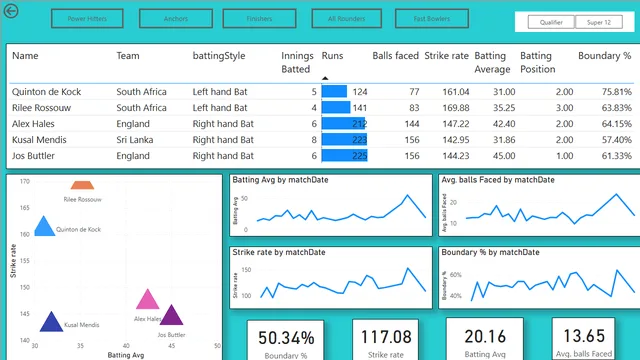The image size is (640, 360).
Task: Click the 20.16 Batting Avg card
Action: tap(485, 339)
